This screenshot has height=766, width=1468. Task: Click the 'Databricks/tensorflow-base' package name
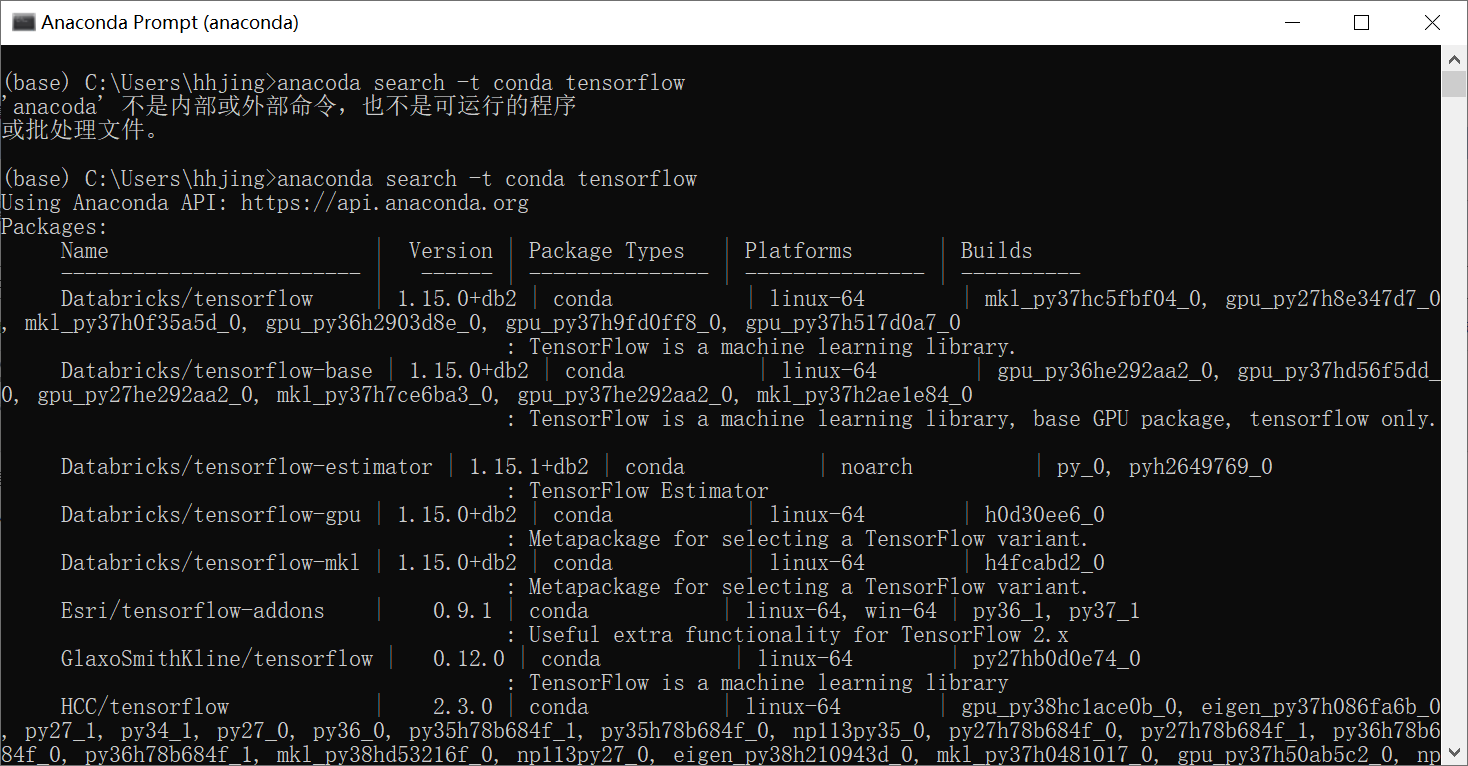click(x=216, y=371)
